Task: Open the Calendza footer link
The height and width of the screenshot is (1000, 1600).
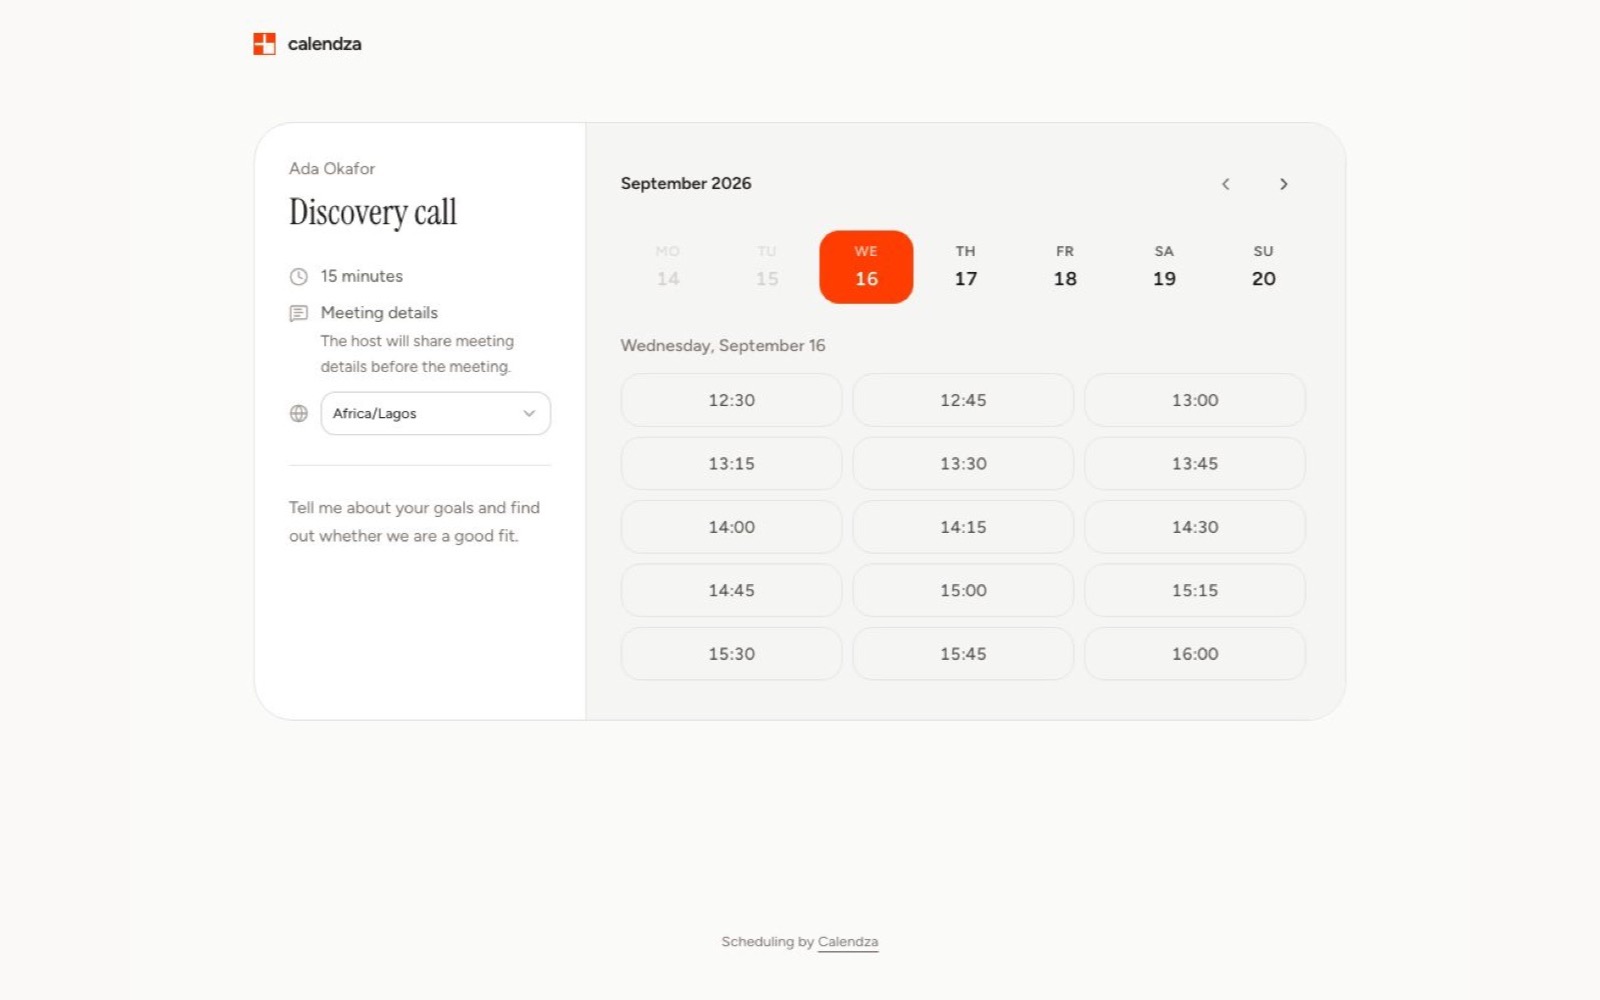Action: (x=848, y=942)
